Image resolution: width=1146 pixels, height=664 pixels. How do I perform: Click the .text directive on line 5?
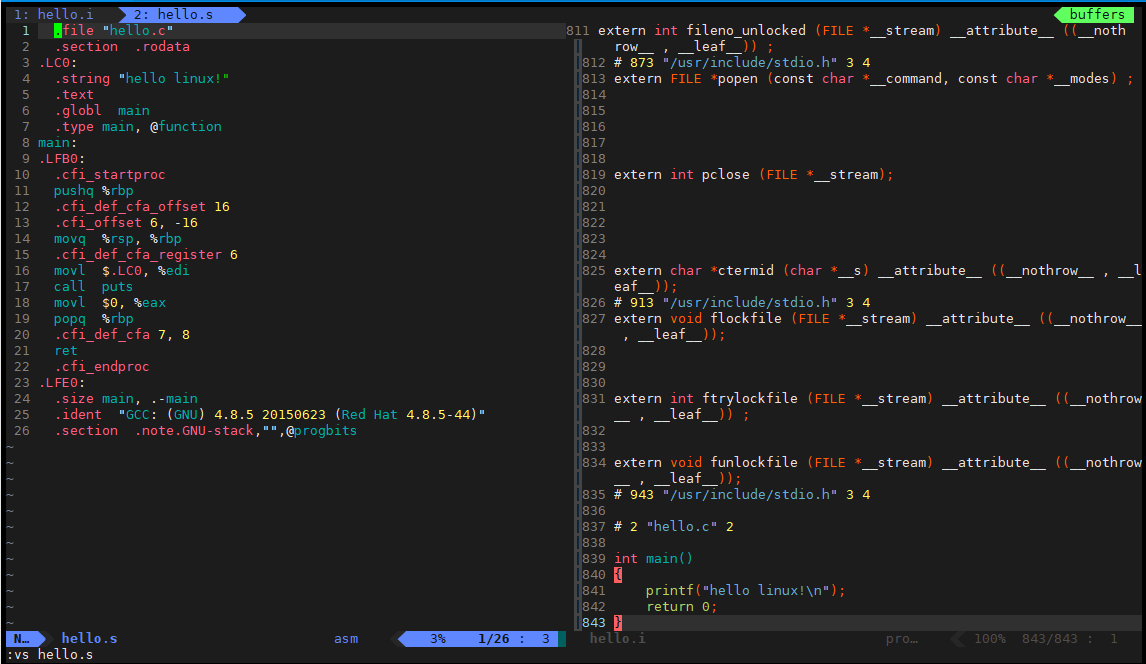tap(74, 95)
